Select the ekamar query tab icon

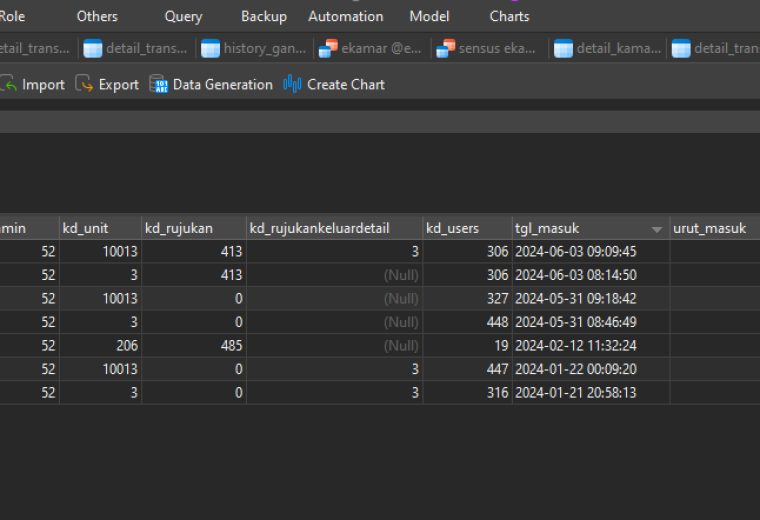[328, 48]
